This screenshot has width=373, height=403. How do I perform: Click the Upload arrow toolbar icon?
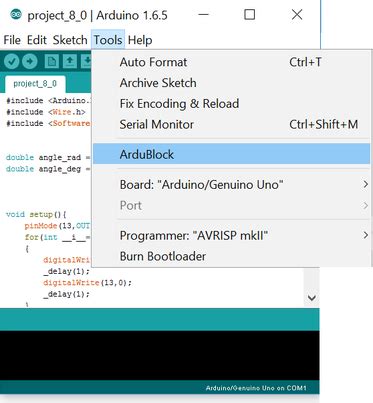click(x=30, y=61)
